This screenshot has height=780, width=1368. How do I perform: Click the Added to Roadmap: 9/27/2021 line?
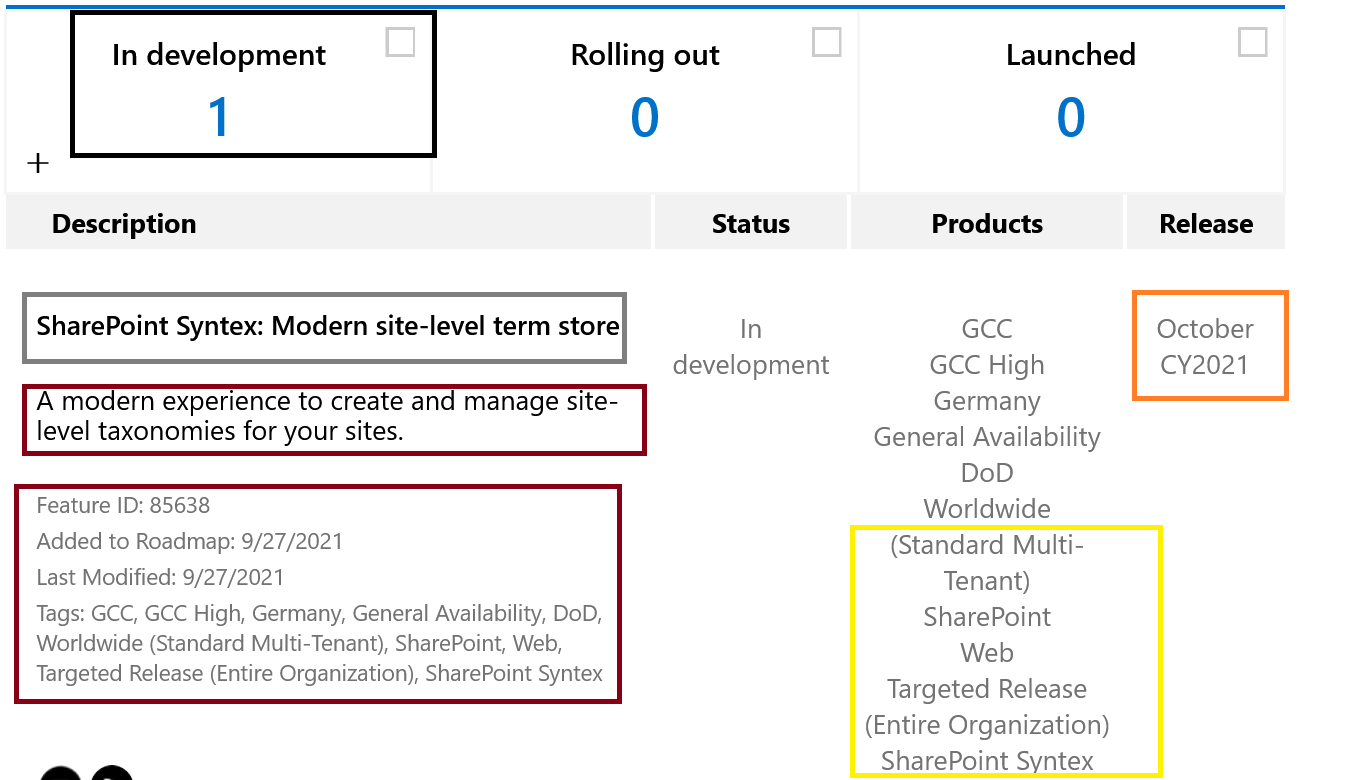[190, 542]
